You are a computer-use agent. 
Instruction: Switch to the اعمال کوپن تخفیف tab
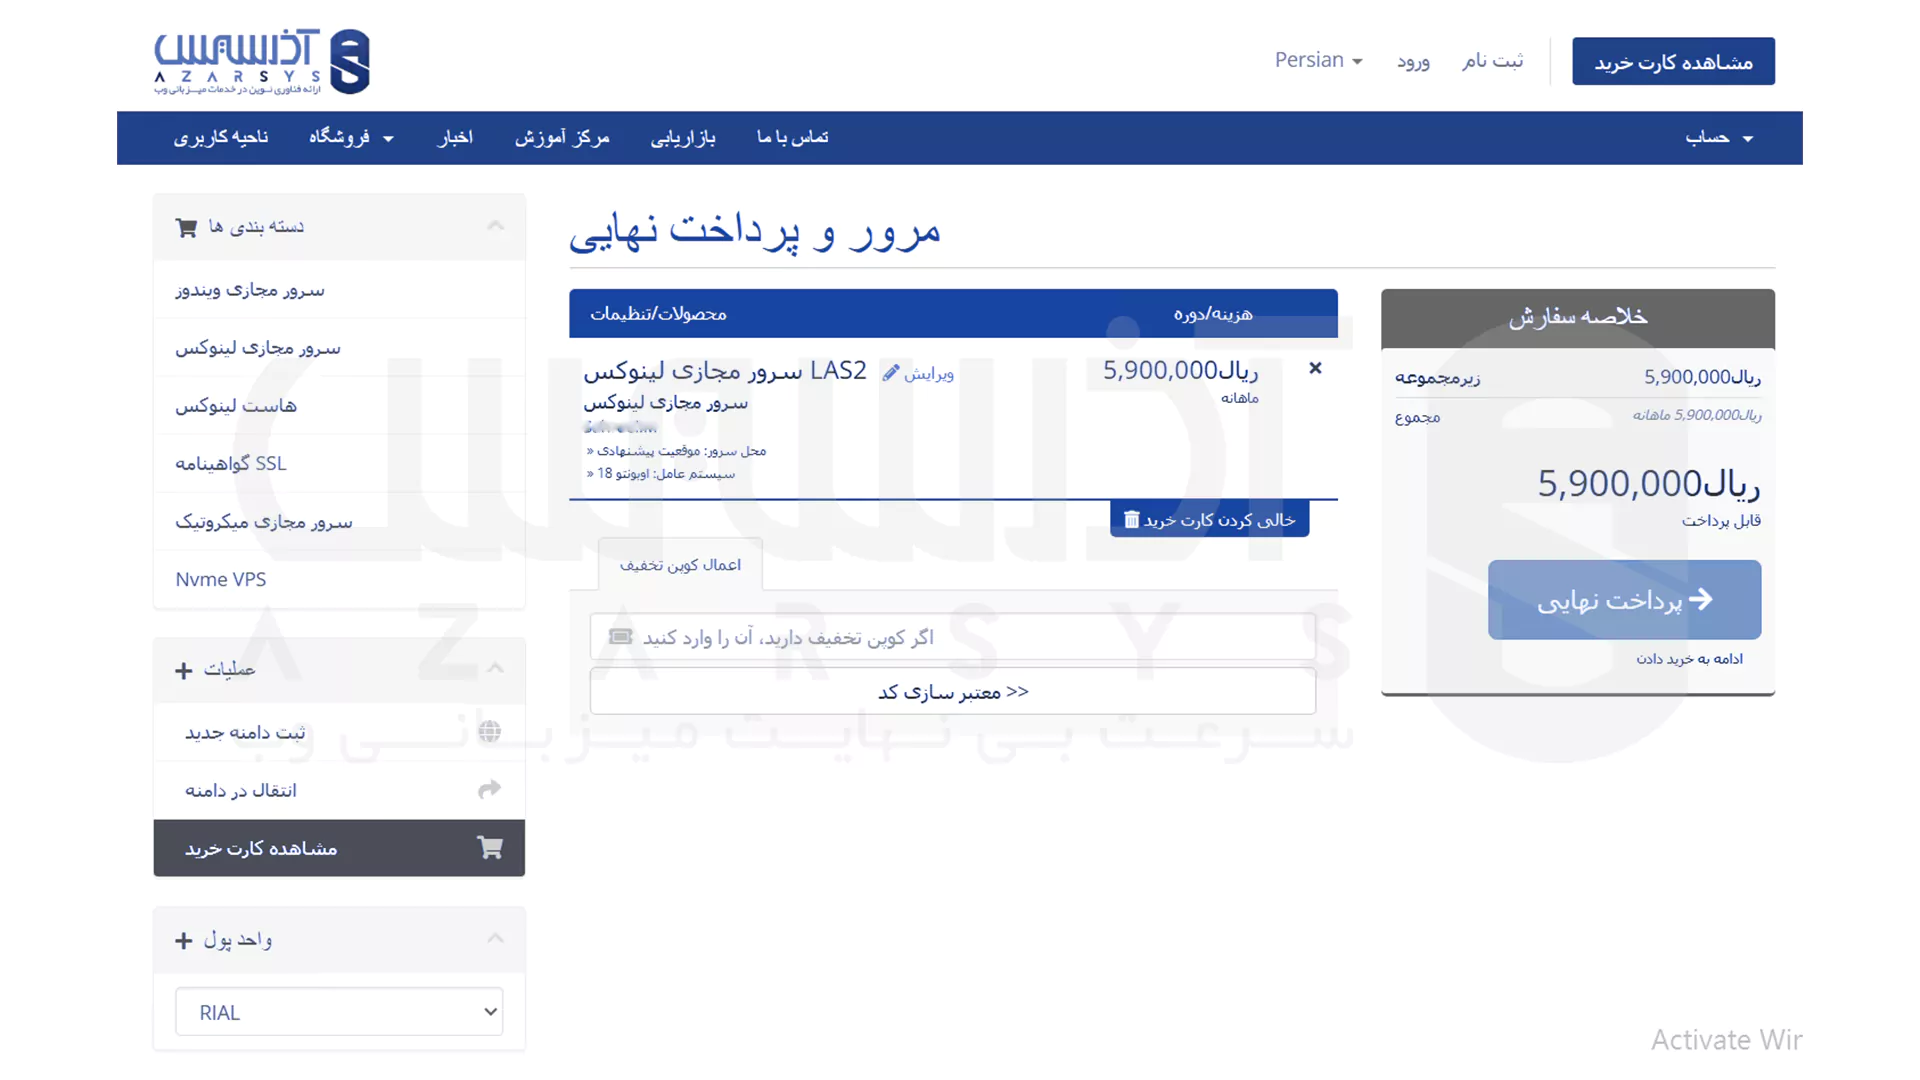pos(679,564)
